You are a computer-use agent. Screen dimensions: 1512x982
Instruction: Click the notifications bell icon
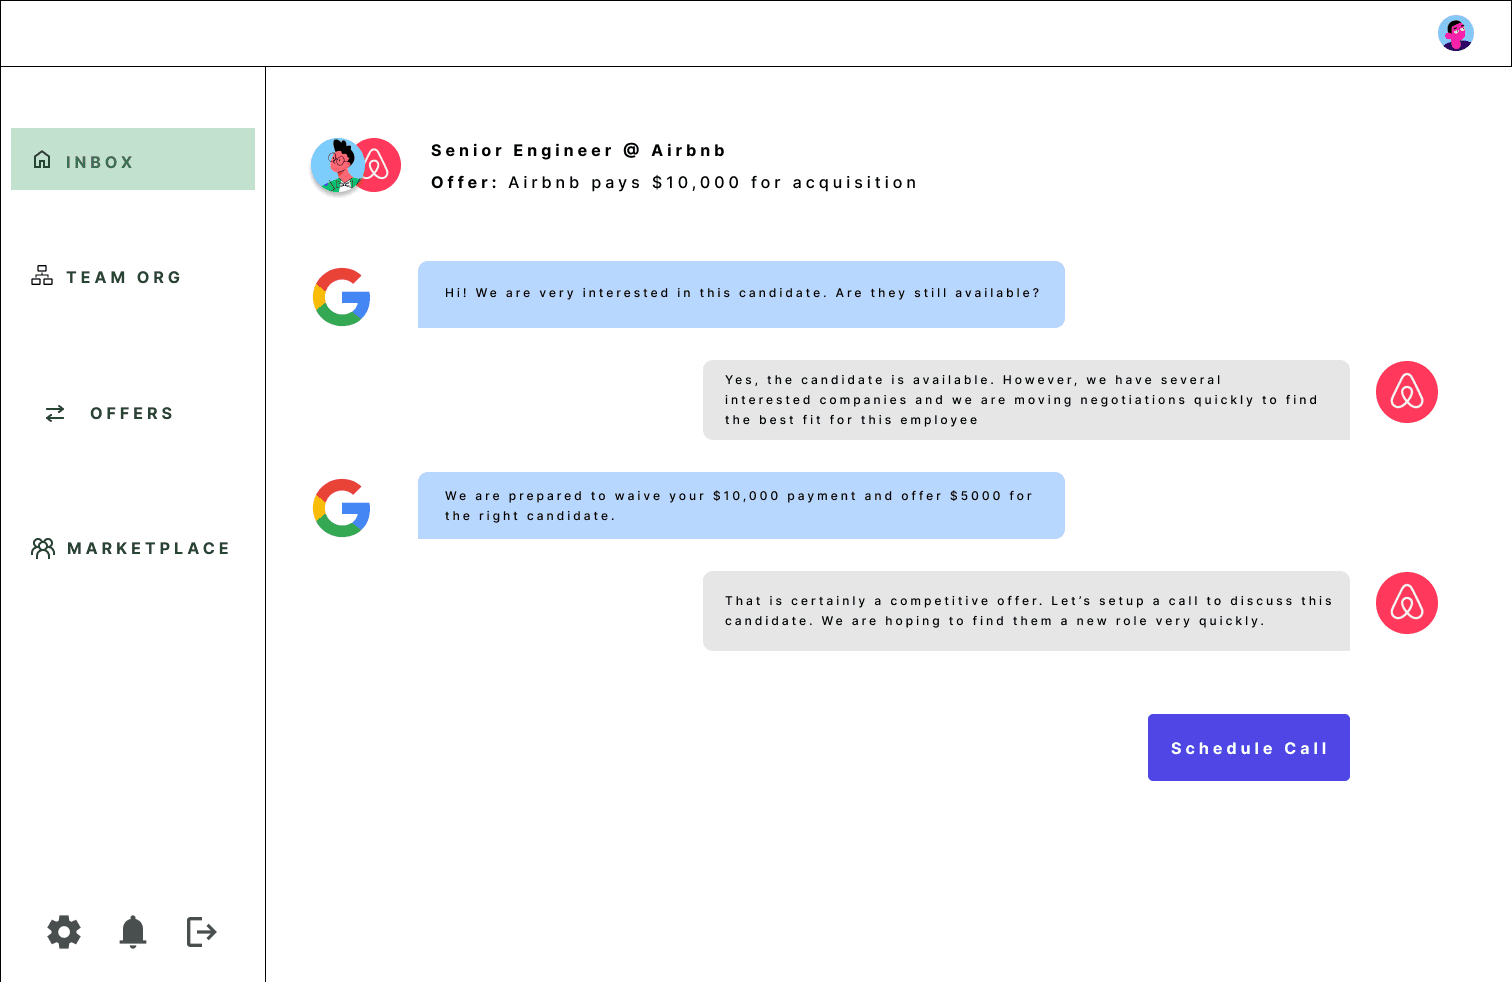133,932
